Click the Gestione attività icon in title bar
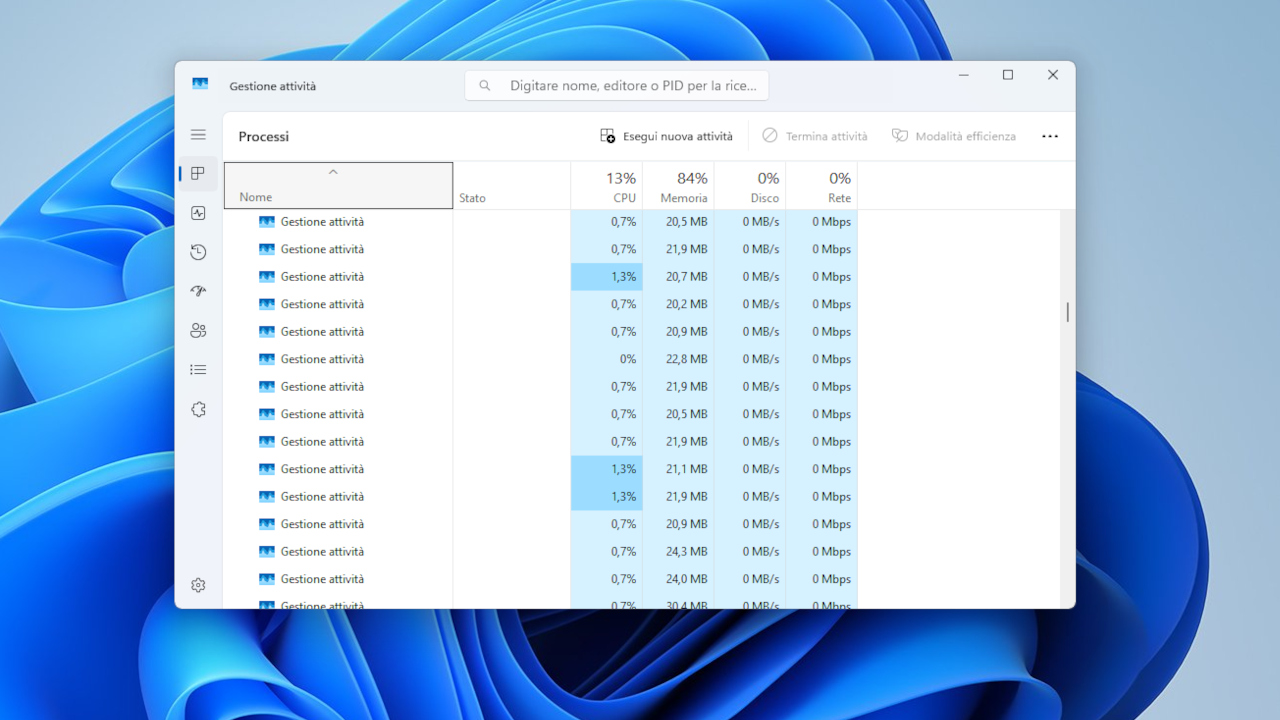 (x=200, y=84)
